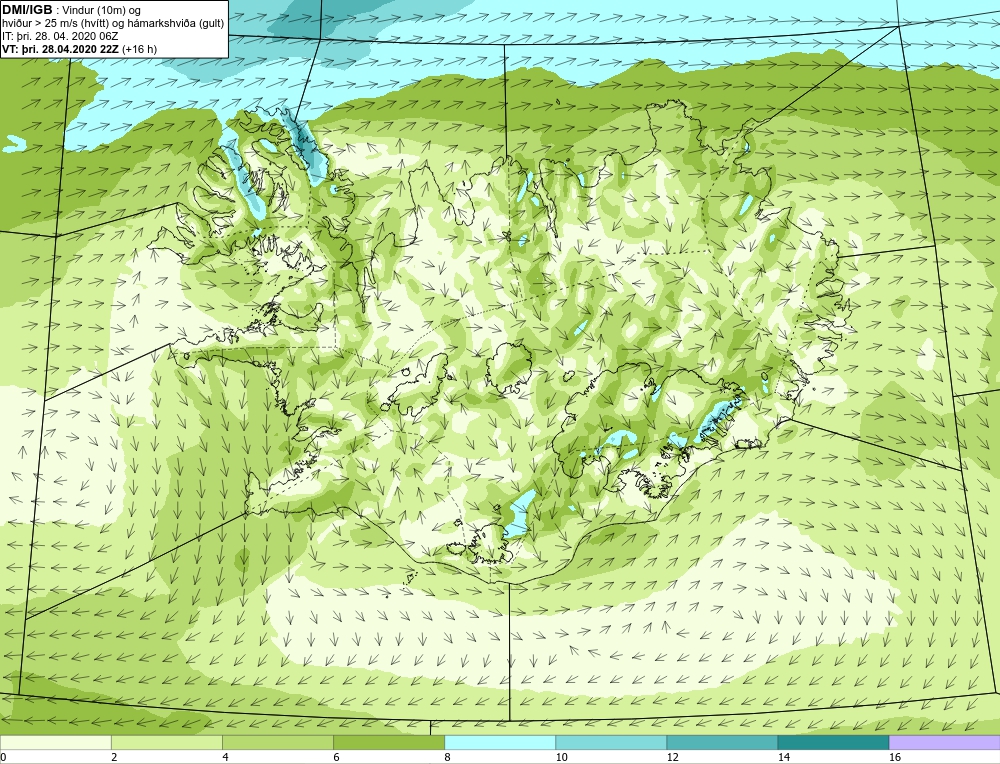Click the 12–14 m/s teal legend swatch
Screen dimensions: 1000x764
click(722, 743)
